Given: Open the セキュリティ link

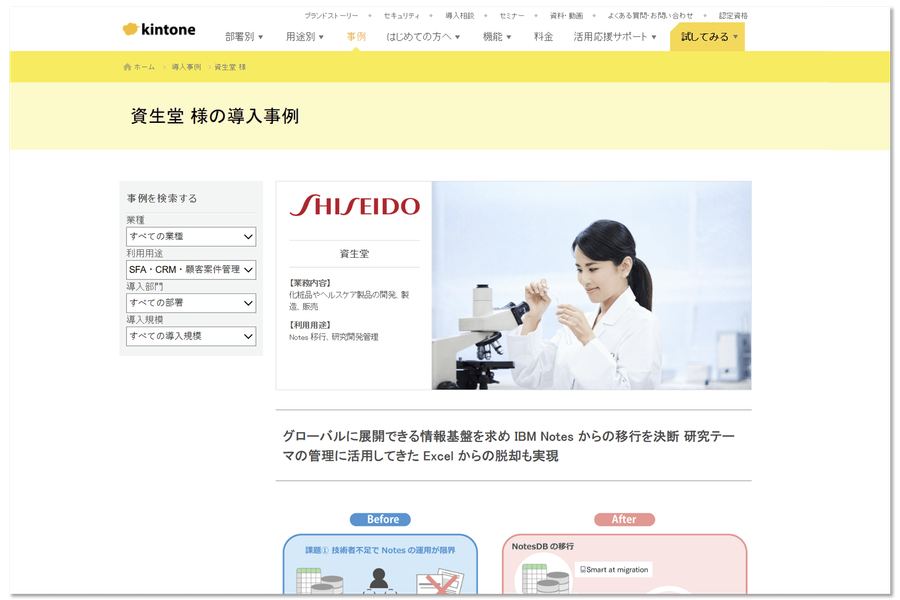Looking at the screenshot, I should point(401,16).
